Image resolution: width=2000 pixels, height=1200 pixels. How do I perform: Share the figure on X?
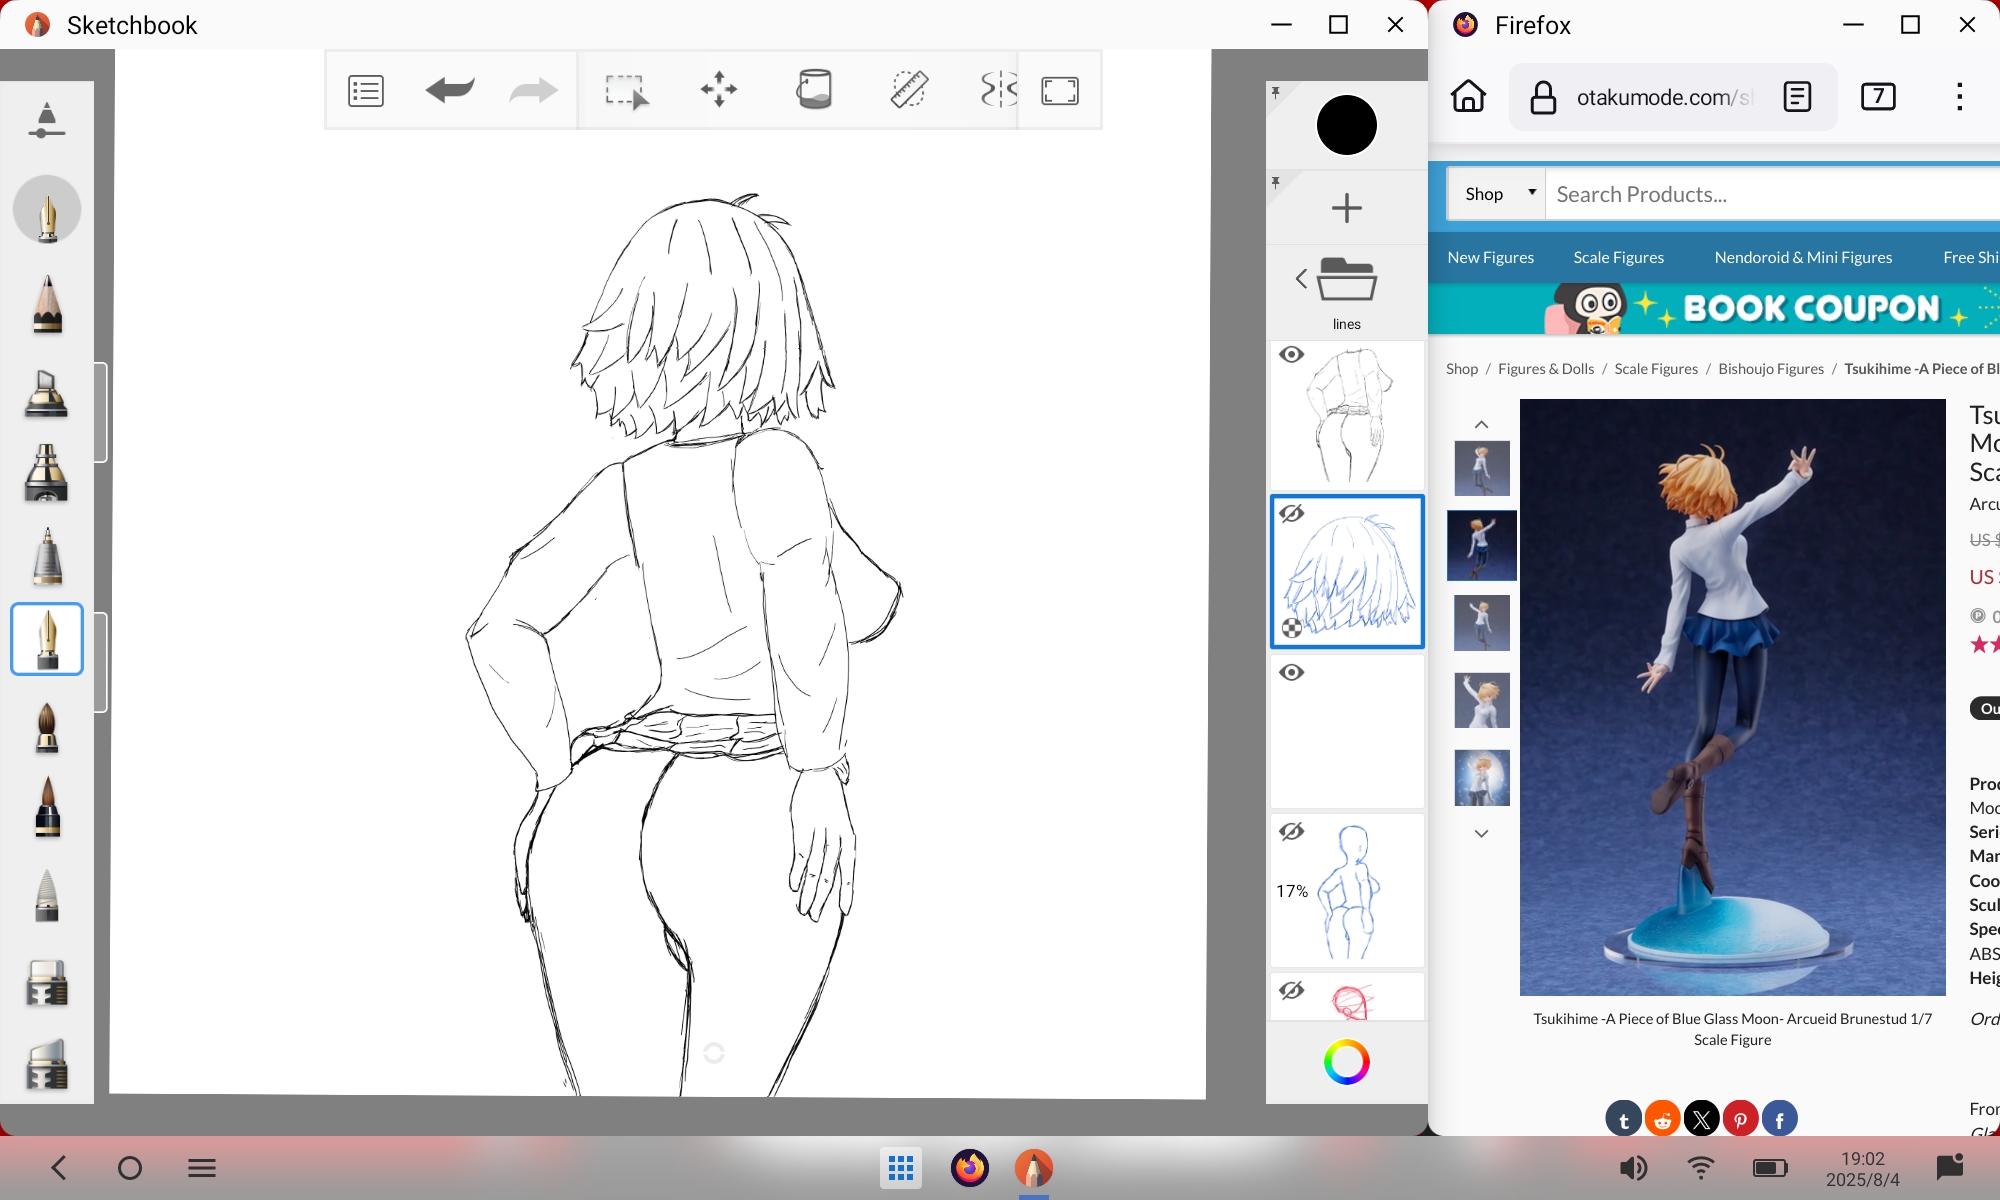point(1702,1119)
